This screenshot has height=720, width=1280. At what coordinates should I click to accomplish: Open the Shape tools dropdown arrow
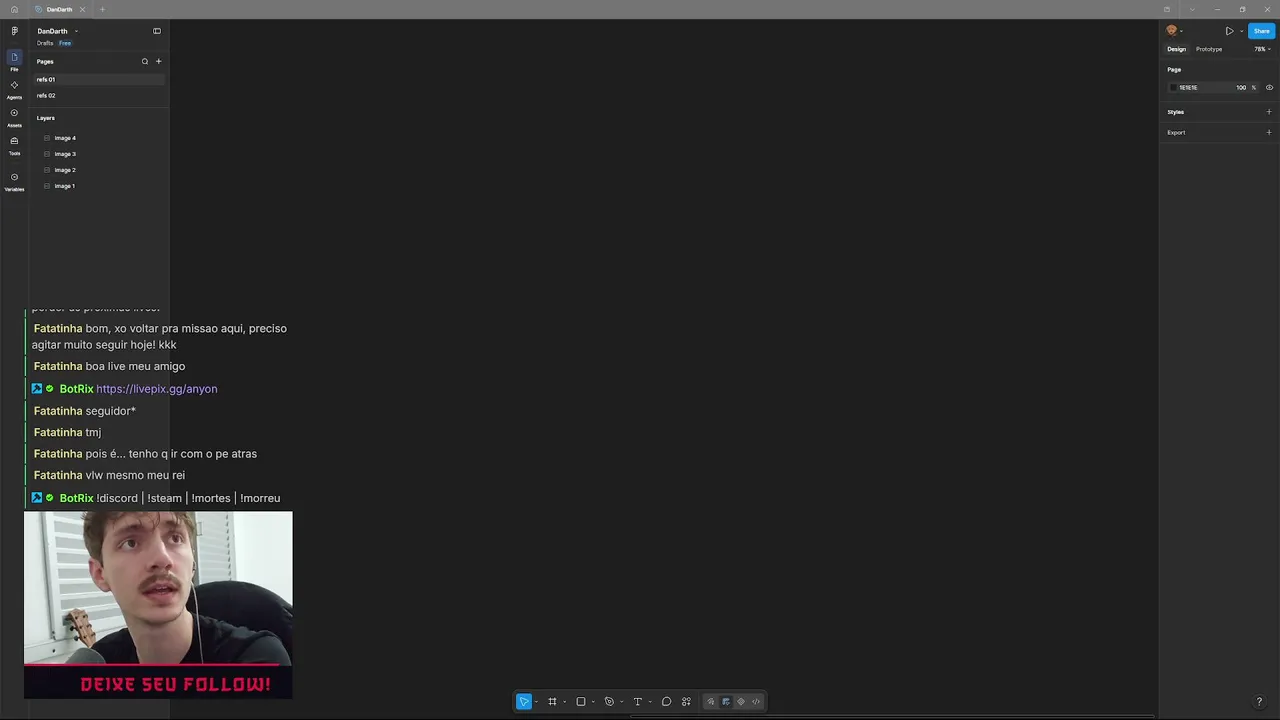click(x=593, y=702)
